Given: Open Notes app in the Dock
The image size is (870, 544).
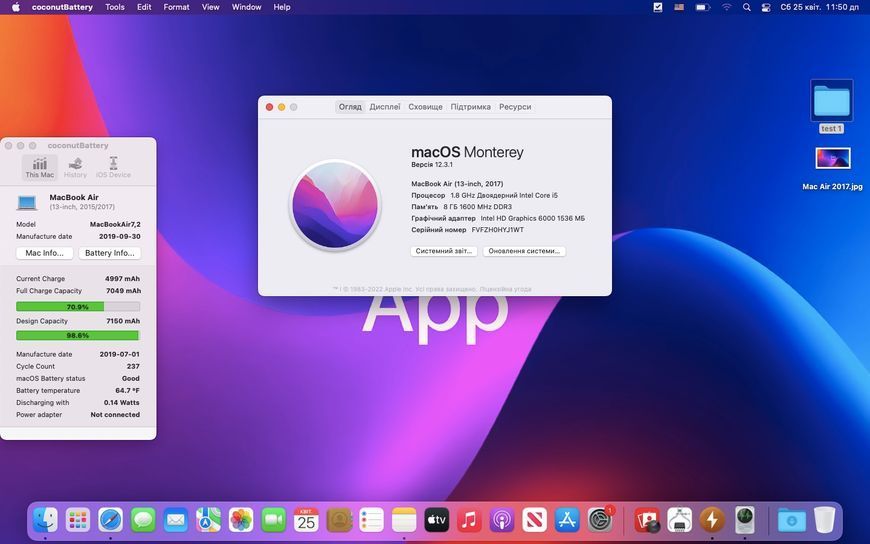Looking at the screenshot, I should (x=404, y=520).
